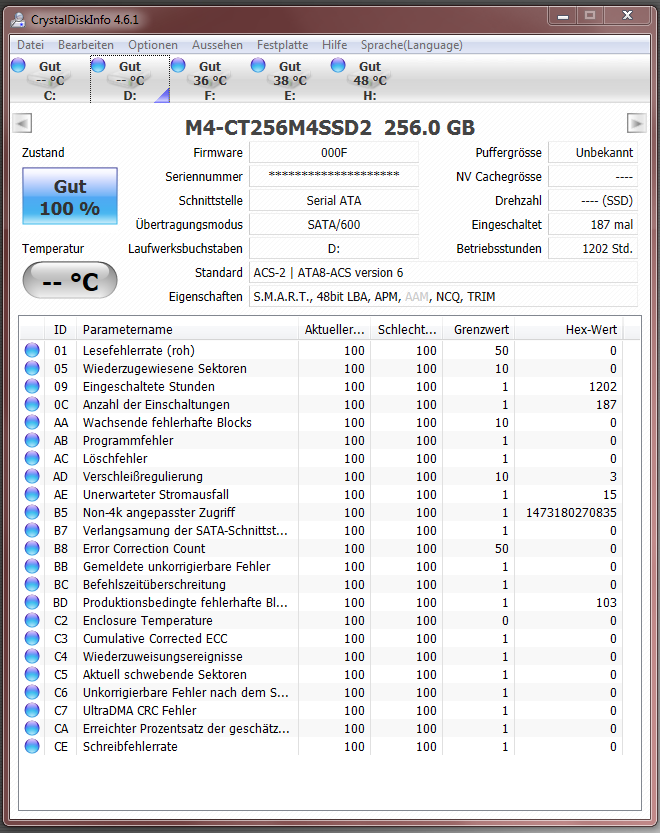
Task: Click the Hex-Wert column header
Action: pos(569,330)
